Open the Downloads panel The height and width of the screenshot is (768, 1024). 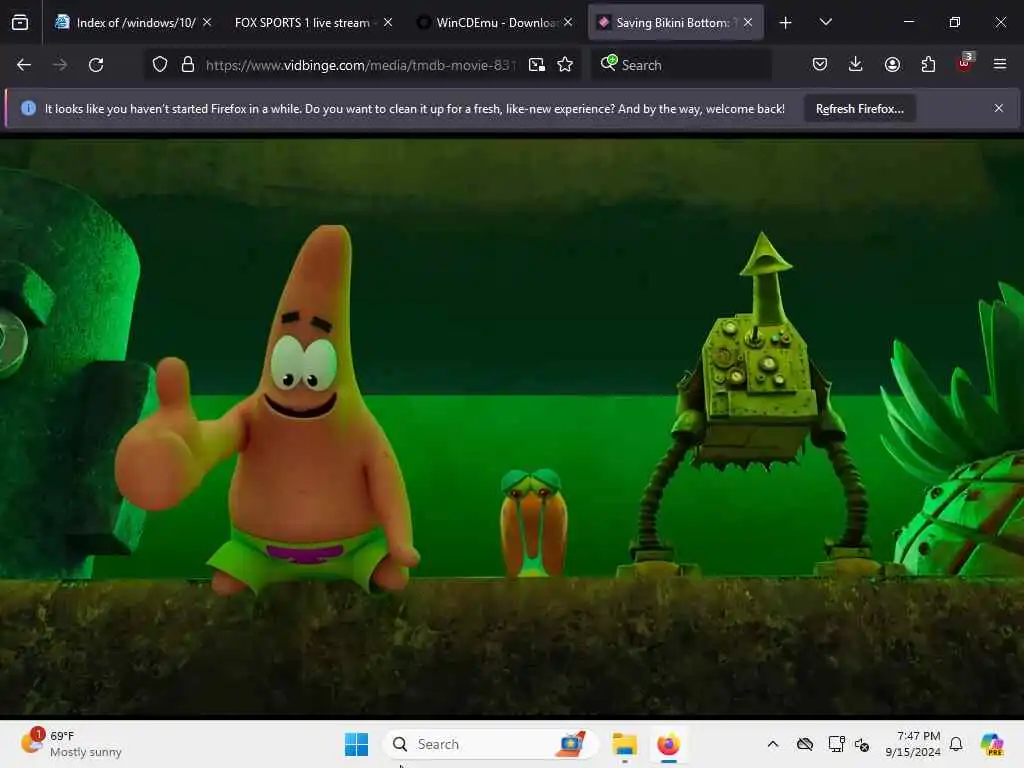click(856, 64)
